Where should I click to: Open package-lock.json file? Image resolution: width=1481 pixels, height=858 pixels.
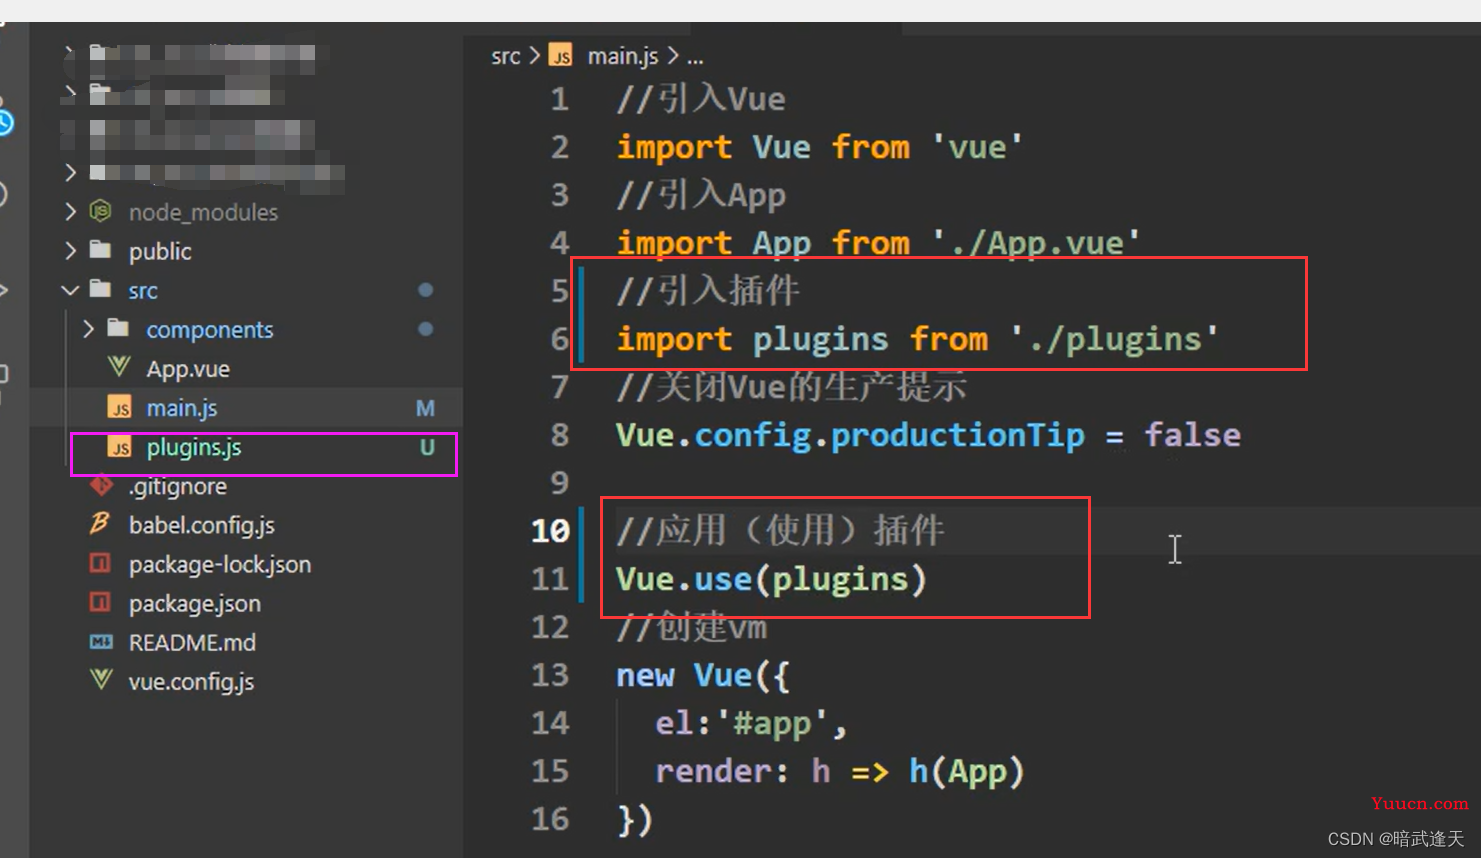point(220,564)
